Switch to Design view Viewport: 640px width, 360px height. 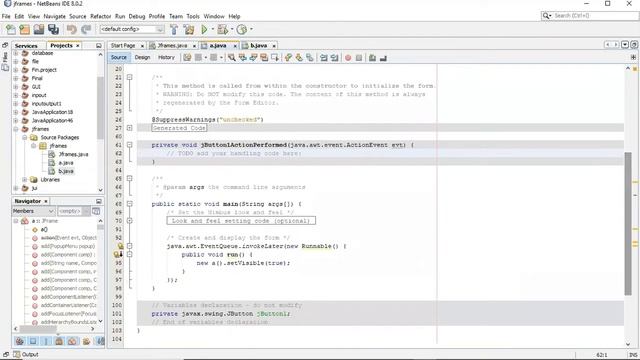pyautogui.click(x=142, y=58)
